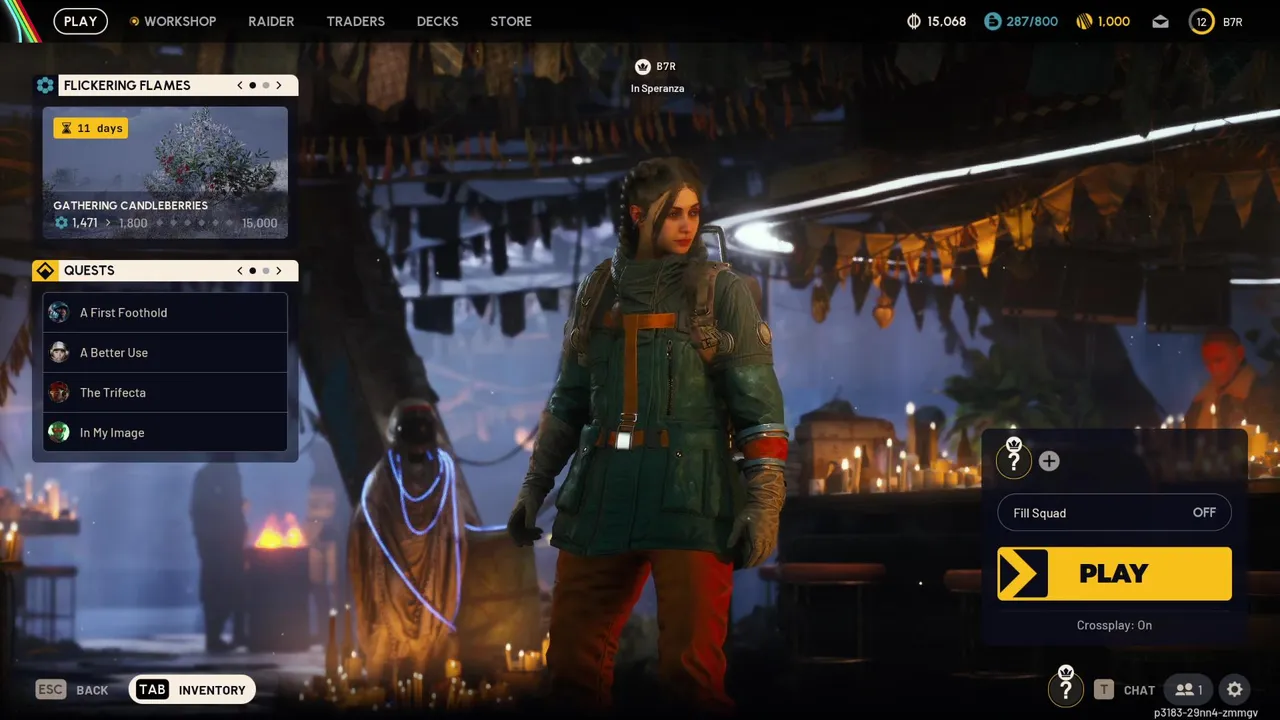Open INVENTORY with the TAB button
This screenshot has height=720, width=1280.
pos(192,689)
